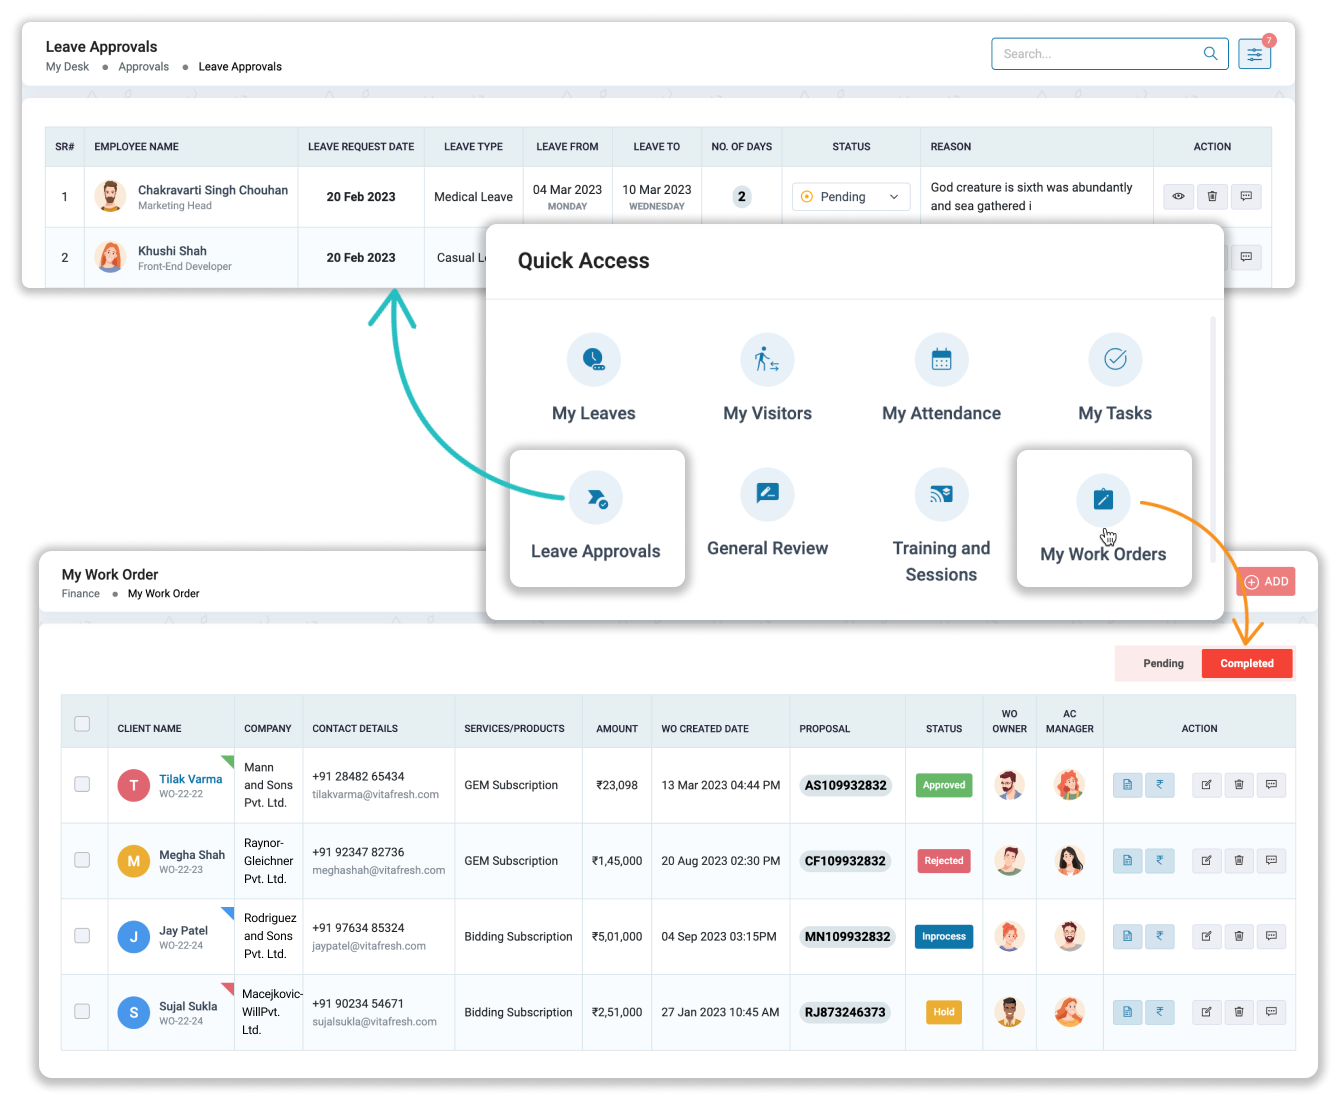This screenshot has height=1100, width=1340.
Task: Expand the Pending status dropdown
Action: [851, 197]
